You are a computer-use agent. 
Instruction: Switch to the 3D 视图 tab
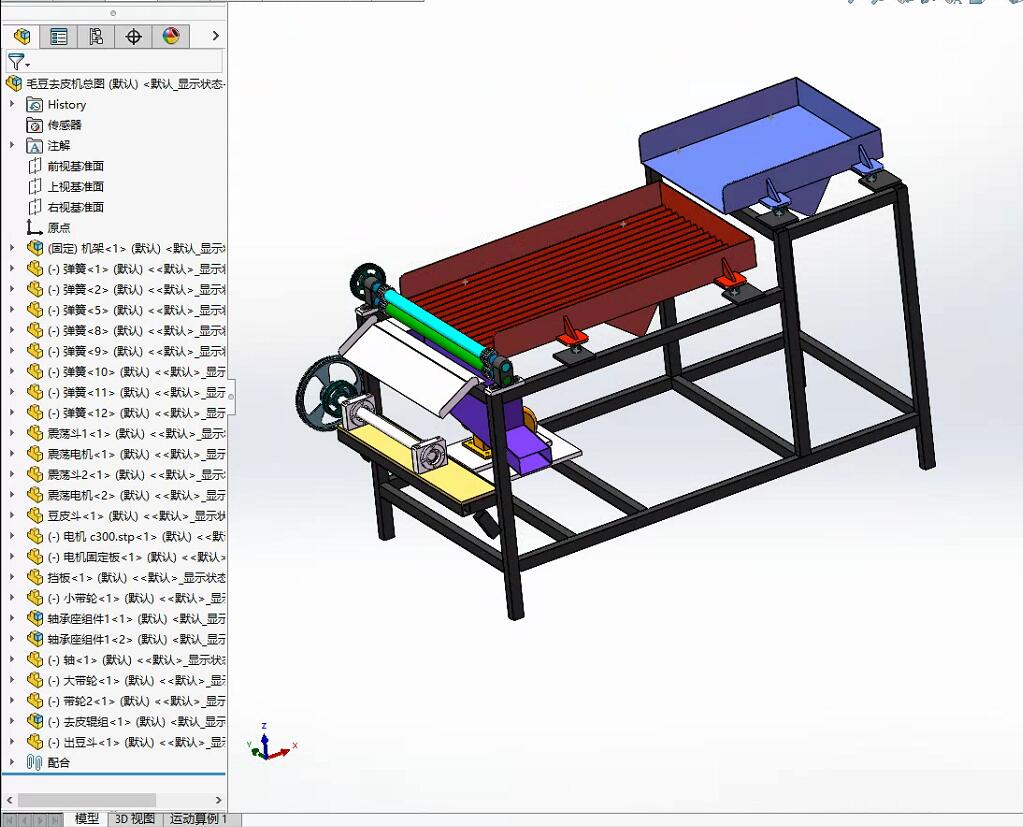(134, 819)
